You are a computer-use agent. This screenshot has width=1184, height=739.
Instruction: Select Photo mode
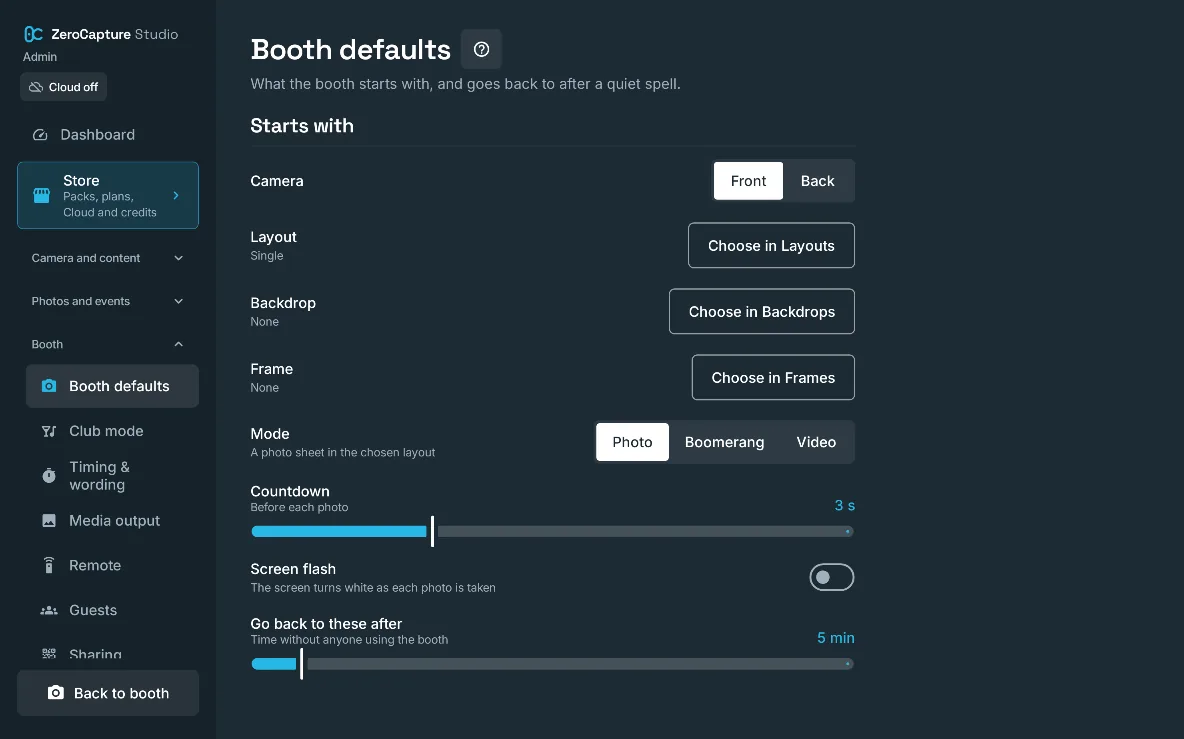(x=632, y=442)
